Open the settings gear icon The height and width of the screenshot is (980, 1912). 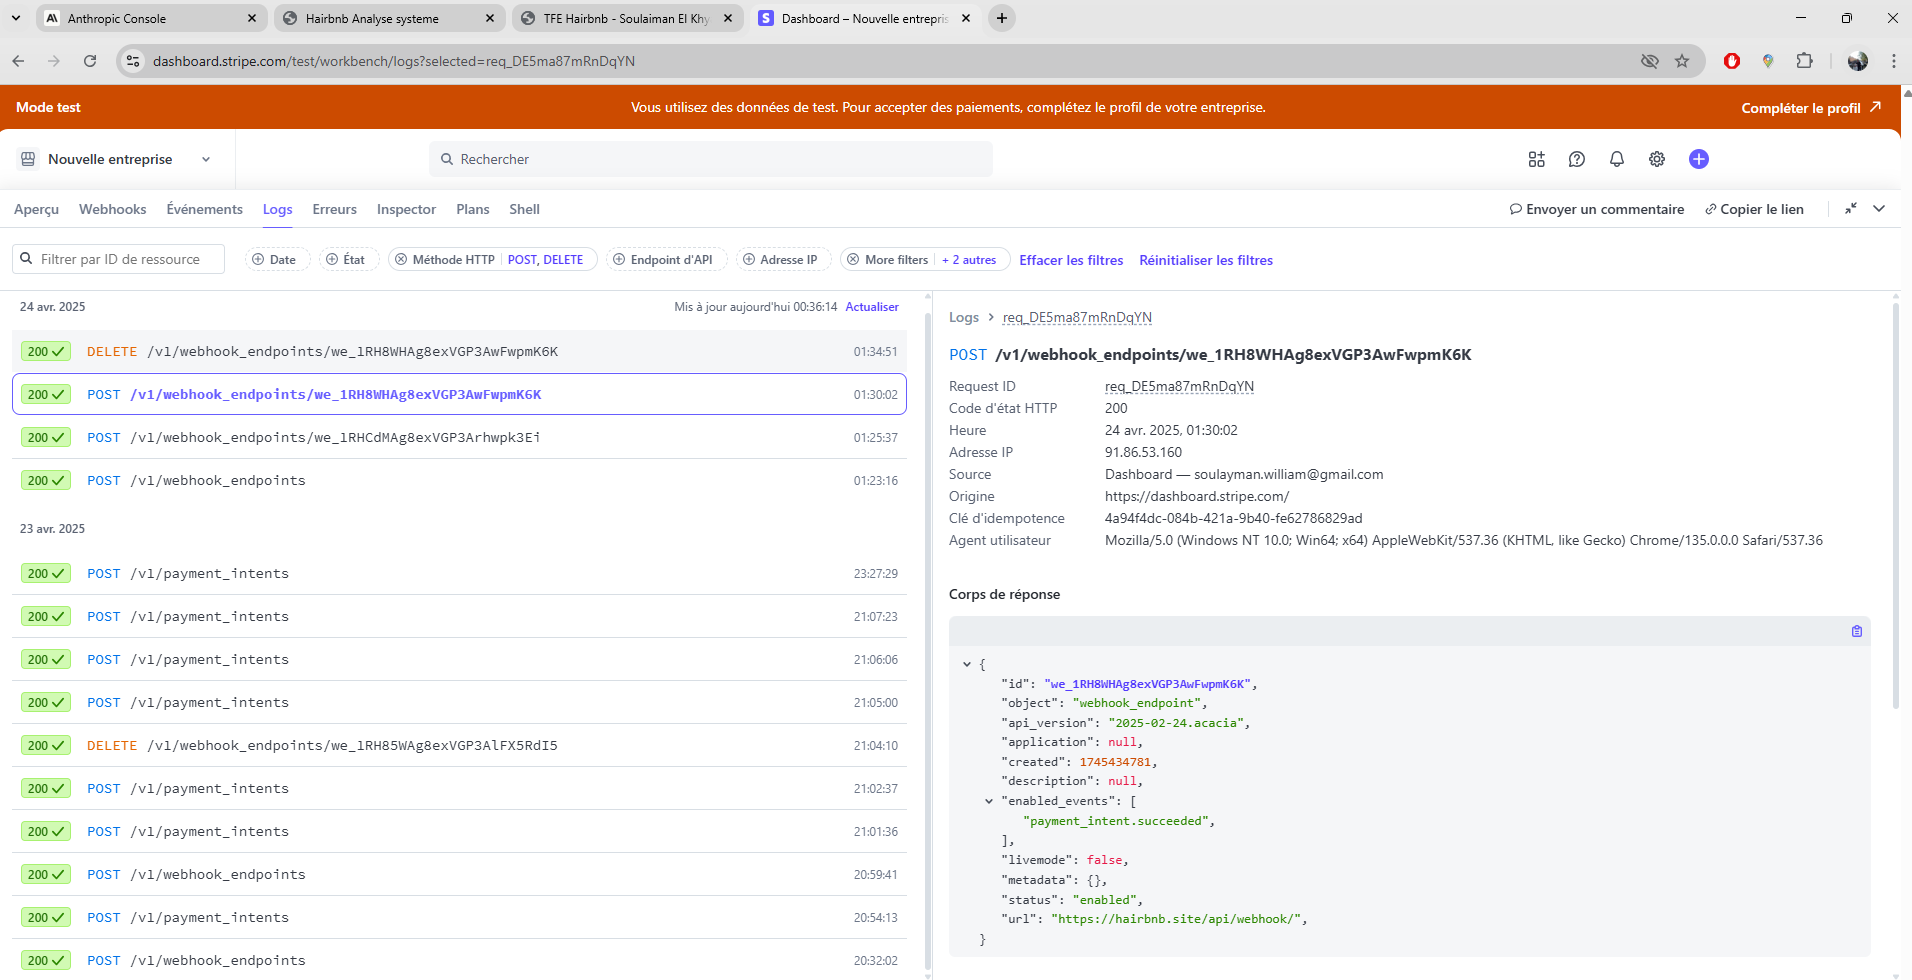[x=1656, y=159]
